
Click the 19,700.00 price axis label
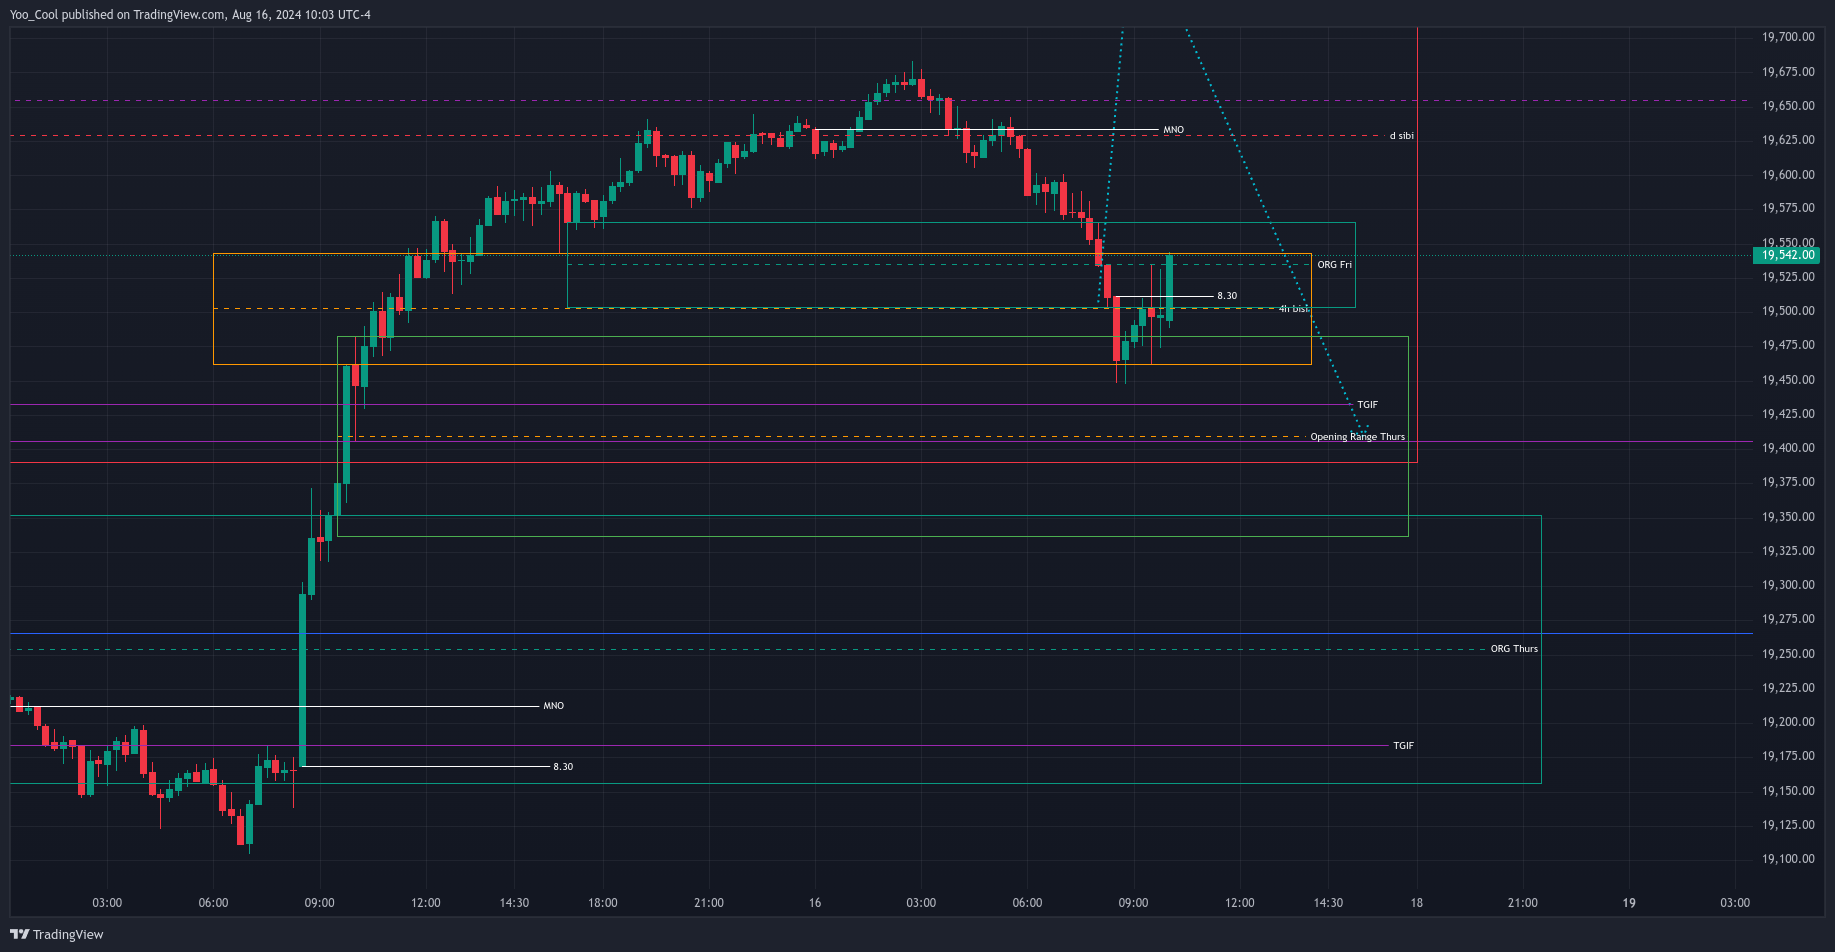point(1788,37)
